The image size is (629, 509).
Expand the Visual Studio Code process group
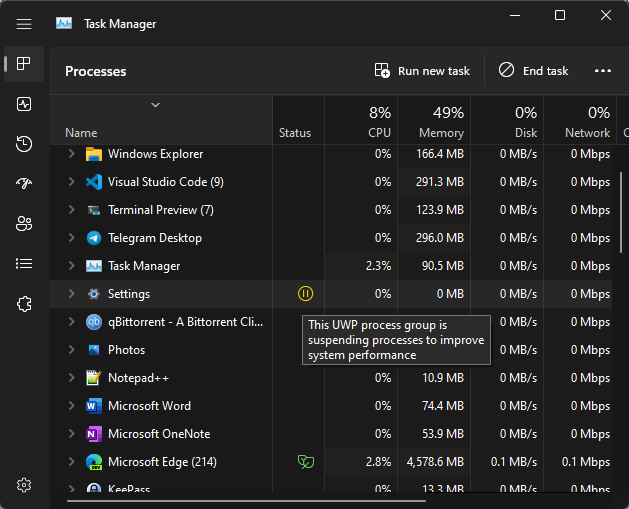(71, 182)
